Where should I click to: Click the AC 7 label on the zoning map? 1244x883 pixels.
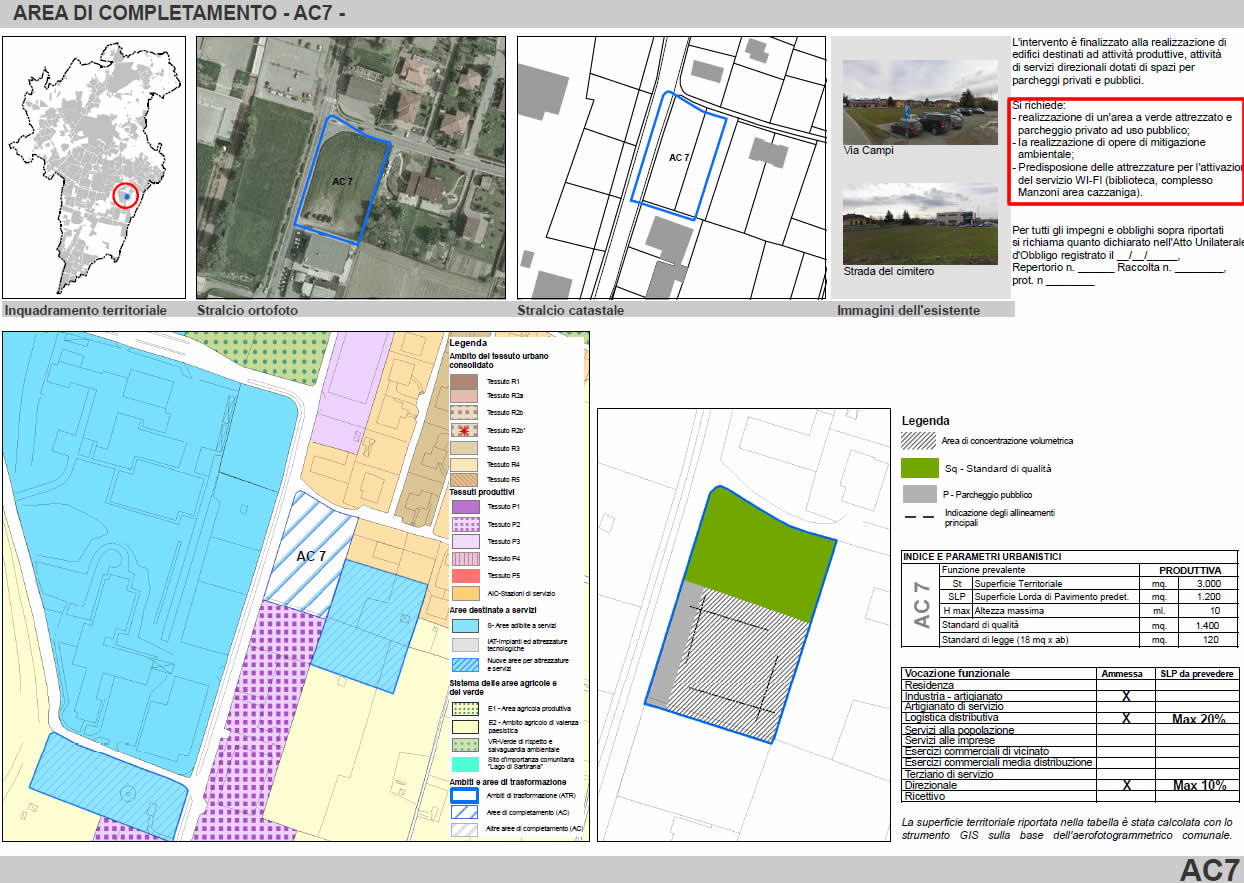click(311, 556)
